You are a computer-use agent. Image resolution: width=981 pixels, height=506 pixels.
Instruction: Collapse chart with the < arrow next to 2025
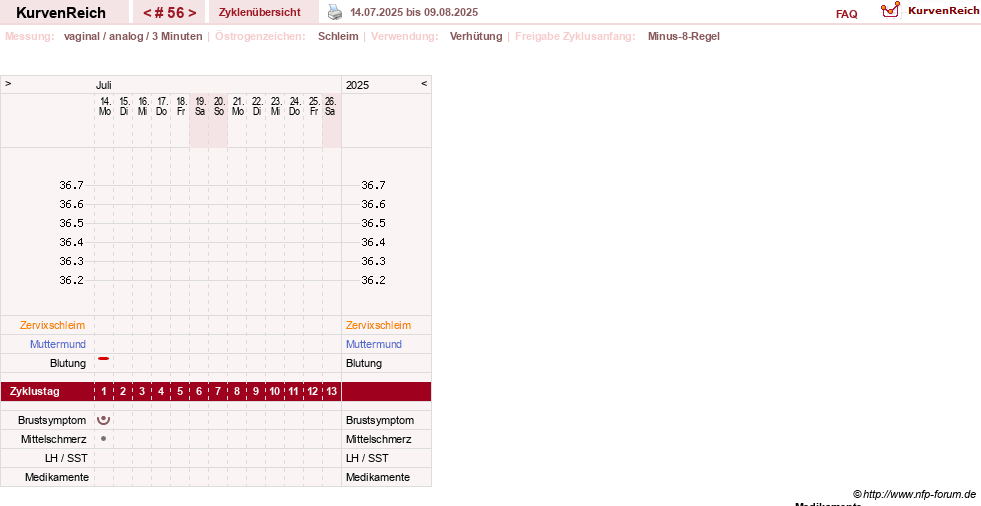click(424, 83)
